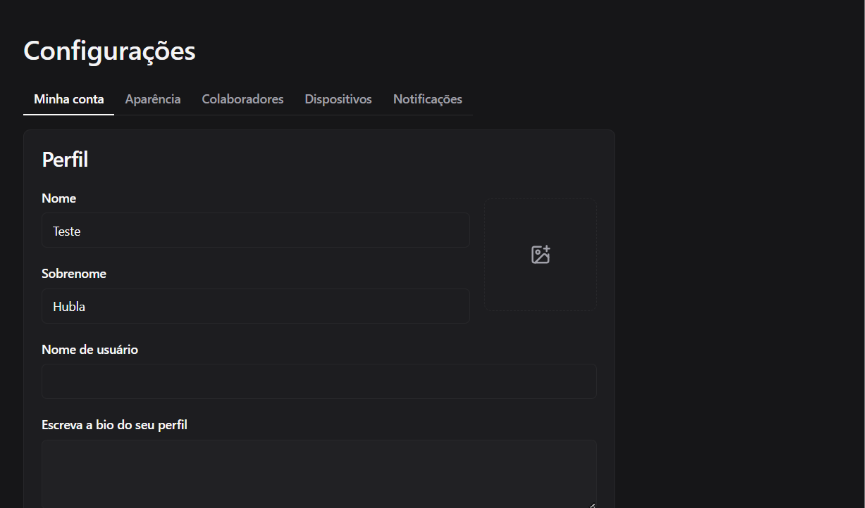This screenshot has height=508, width=865.
Task: Select the Dispositivos tab
Action: (338, 99)
